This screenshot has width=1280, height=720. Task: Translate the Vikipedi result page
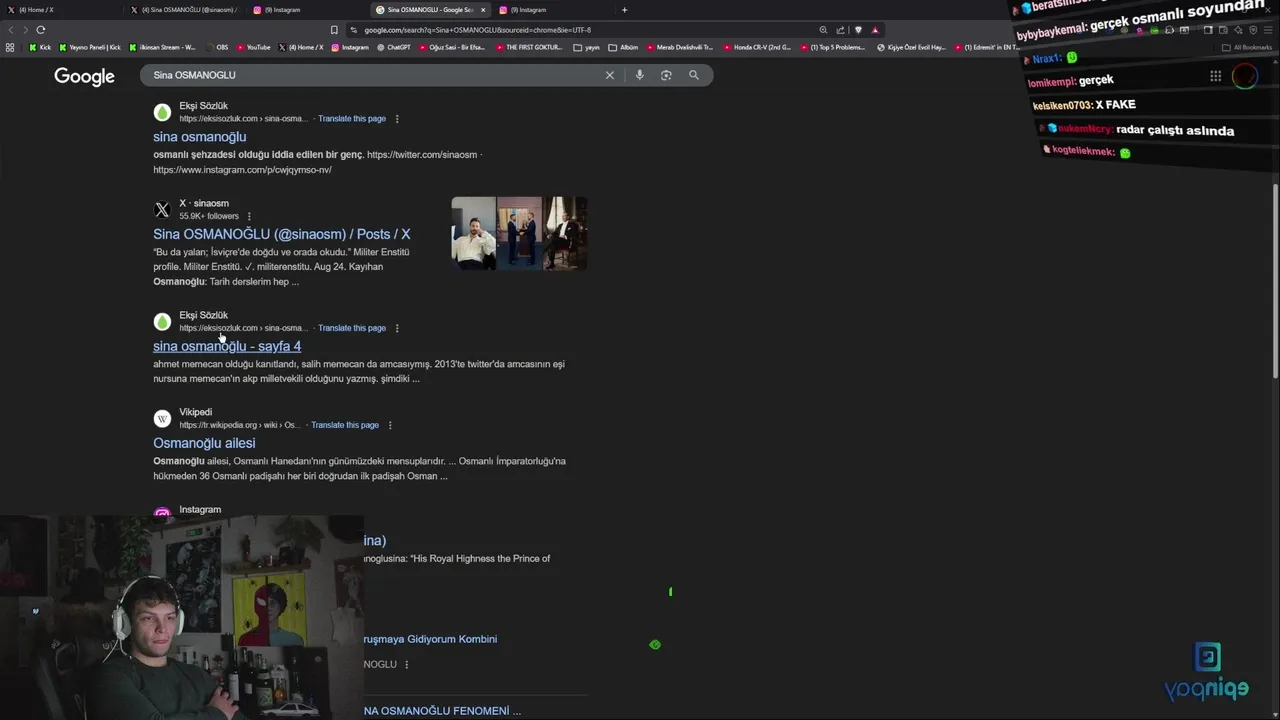tap(345, 425)
